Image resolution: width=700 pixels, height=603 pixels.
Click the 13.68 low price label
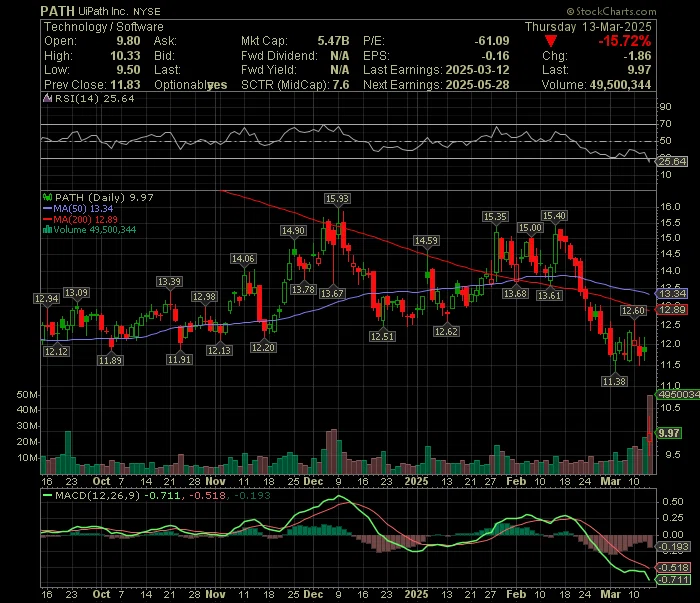(516, 294)
